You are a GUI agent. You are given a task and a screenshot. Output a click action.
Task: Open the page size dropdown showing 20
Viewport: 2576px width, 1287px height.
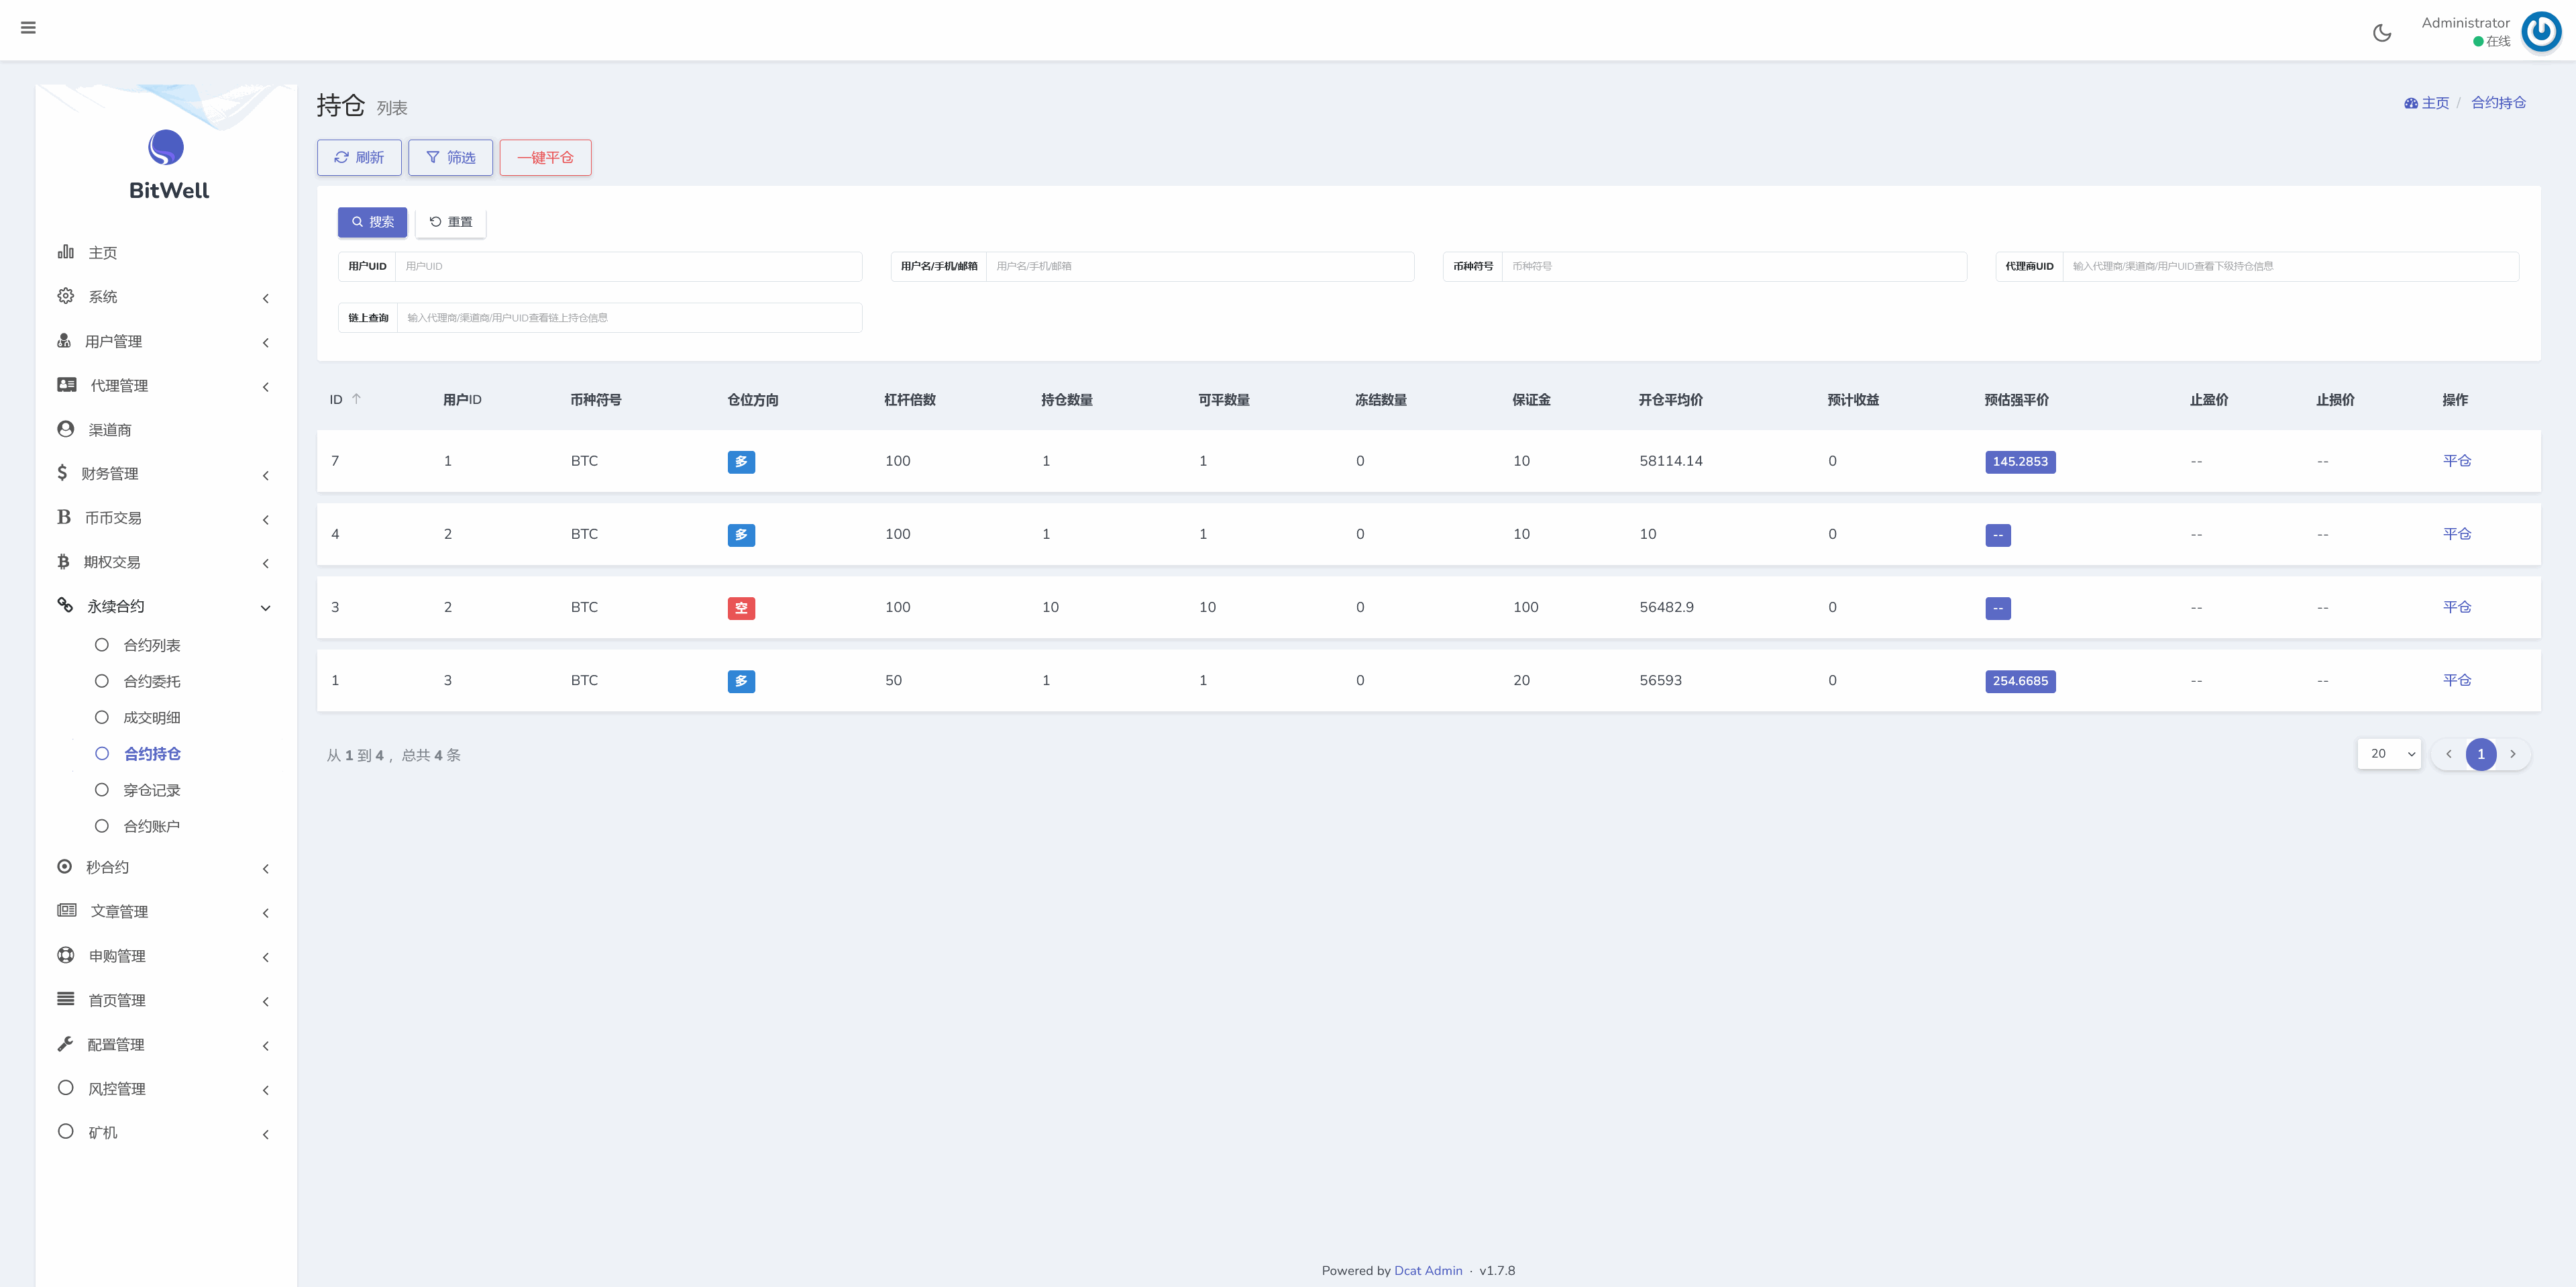pyautogui.click(x=2389, y=754)
